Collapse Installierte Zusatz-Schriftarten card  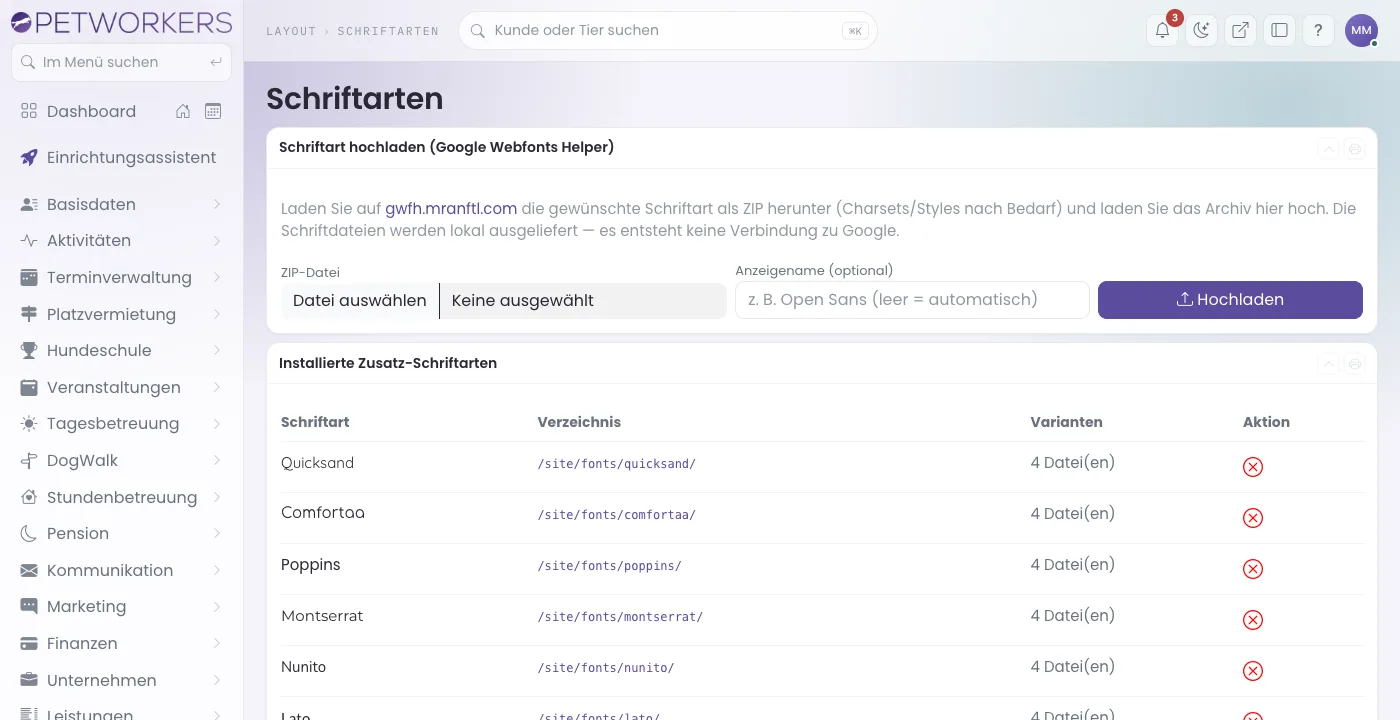click(1328, 364)
